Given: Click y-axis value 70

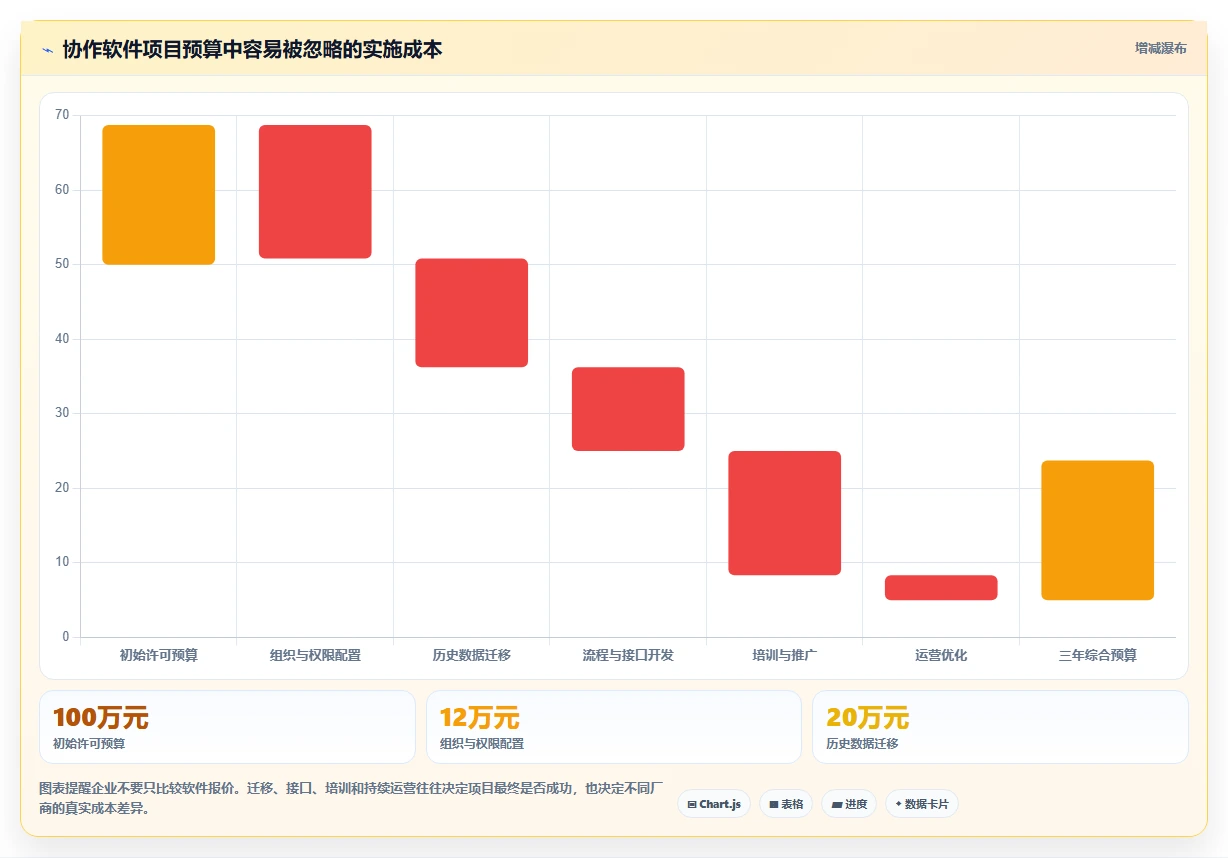Looking at the screenshot, I should pyautogui.click(x=62, y=115).
